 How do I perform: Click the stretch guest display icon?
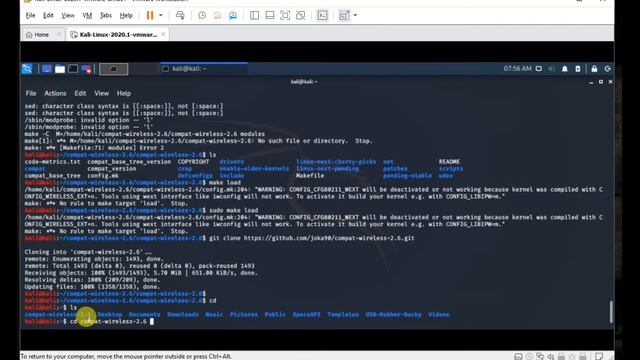344,16
